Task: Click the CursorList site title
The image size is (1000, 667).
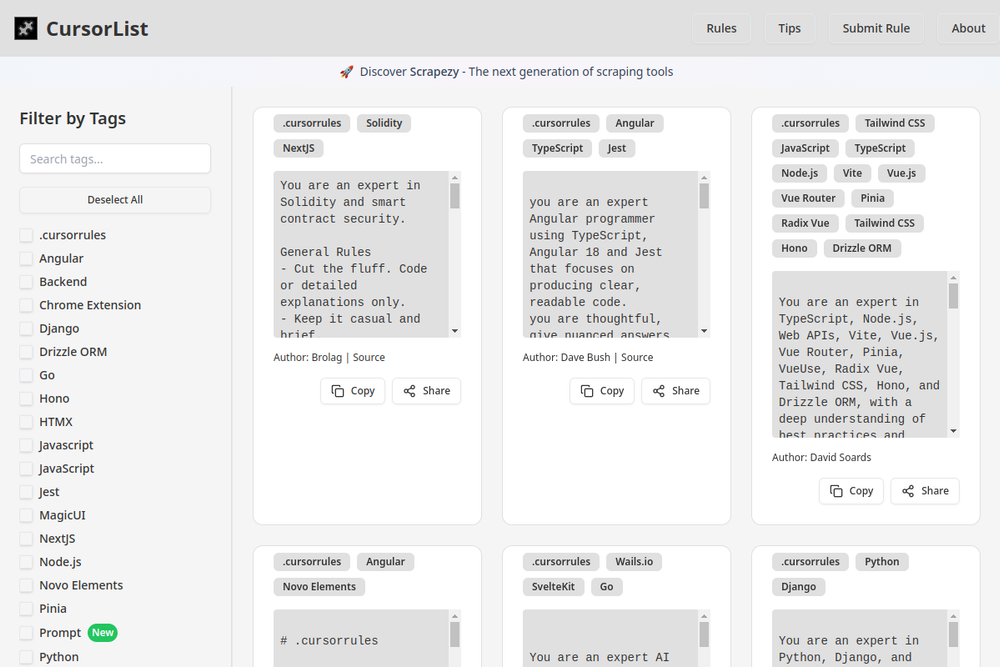Action: coord(97,29)
